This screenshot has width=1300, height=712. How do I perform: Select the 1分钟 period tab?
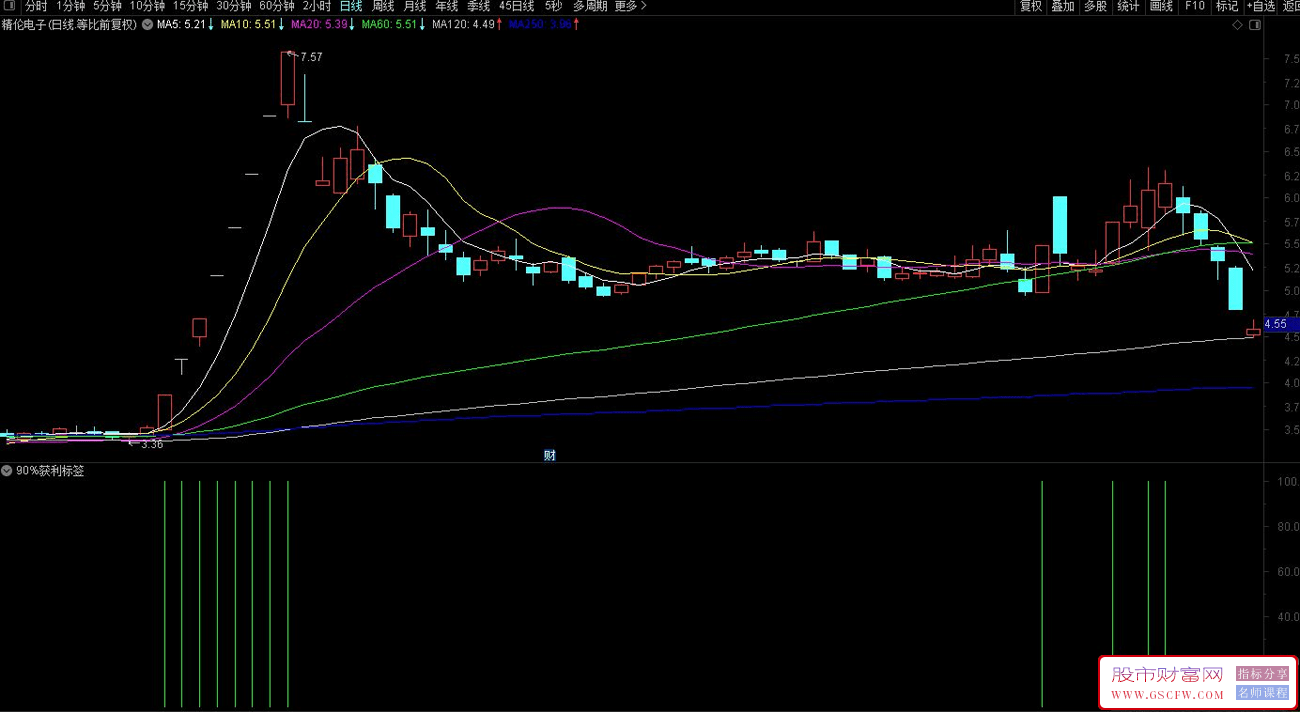(x=71, y=6)
